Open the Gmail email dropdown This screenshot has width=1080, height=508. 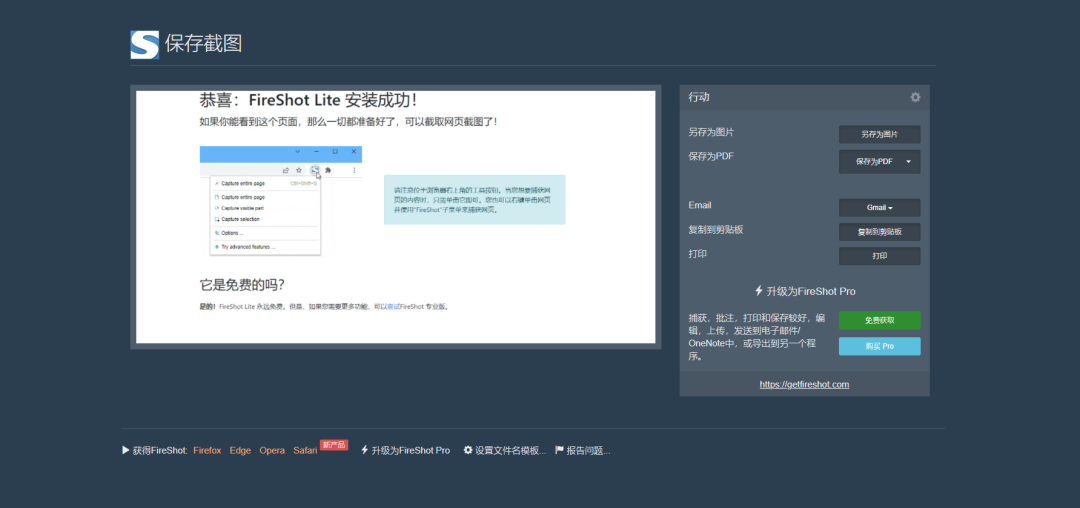click(x=879, y=207)
